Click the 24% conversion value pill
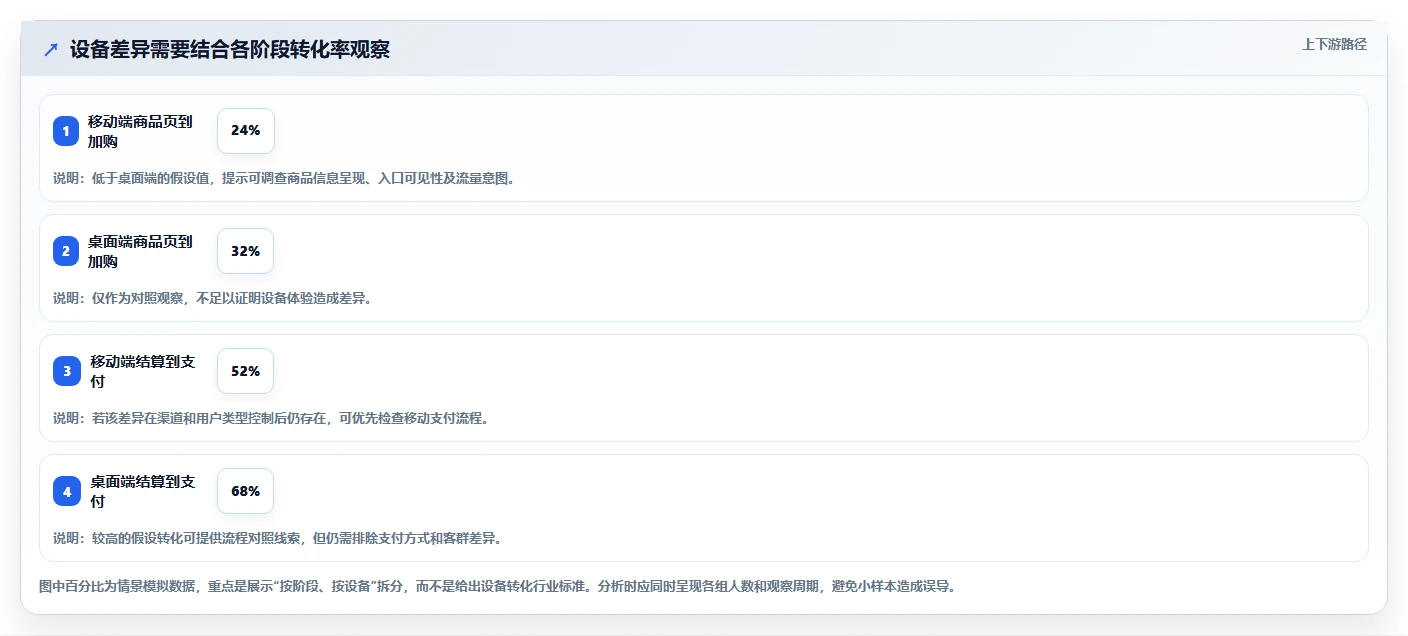 tap(245, 131)
